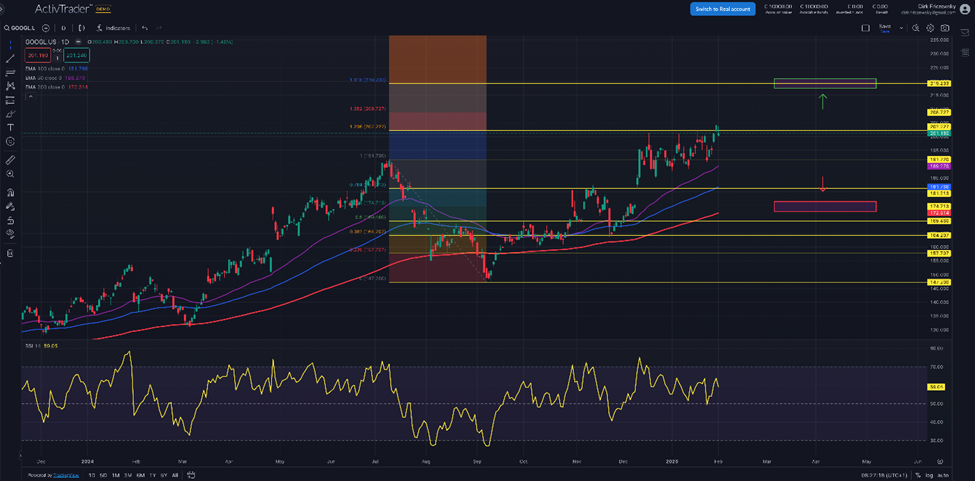The width and height of the screenshot is (975, 481).
Task: Activate the Zoom In tool
Action: [x=11, y=174]
